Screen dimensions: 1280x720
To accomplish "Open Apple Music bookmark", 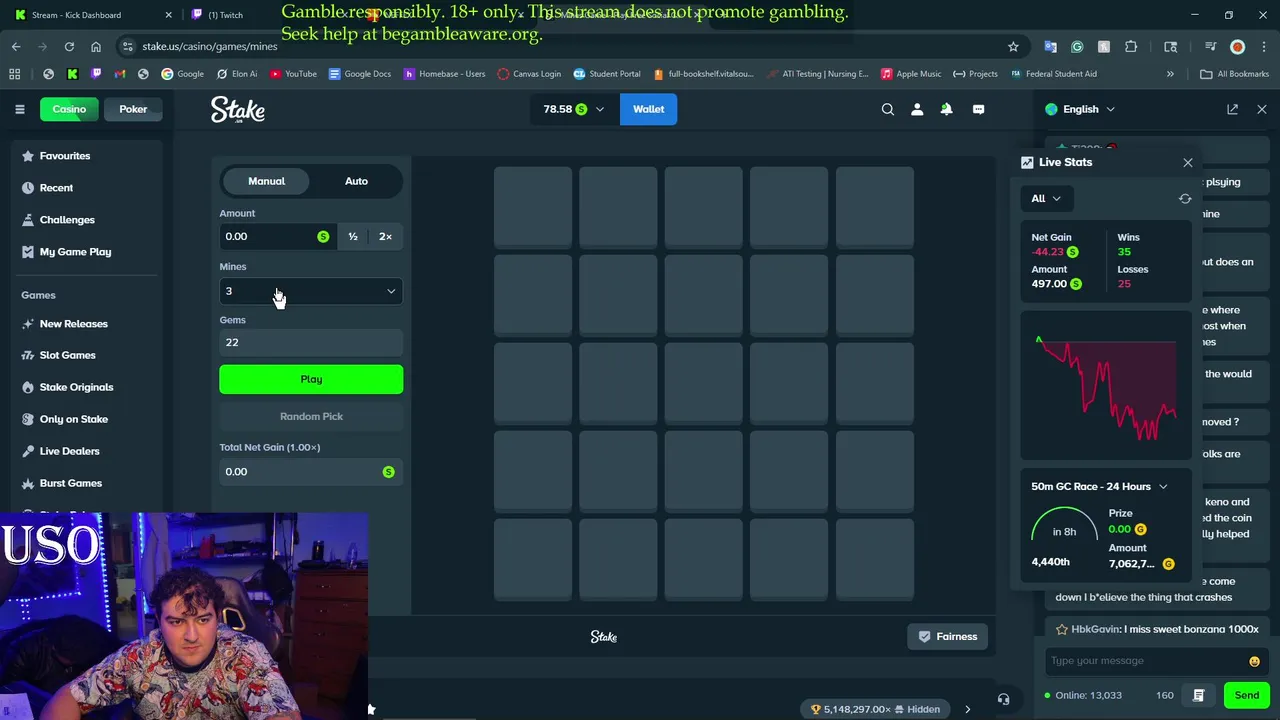I will pyautogui.click(x=911, y=74).
